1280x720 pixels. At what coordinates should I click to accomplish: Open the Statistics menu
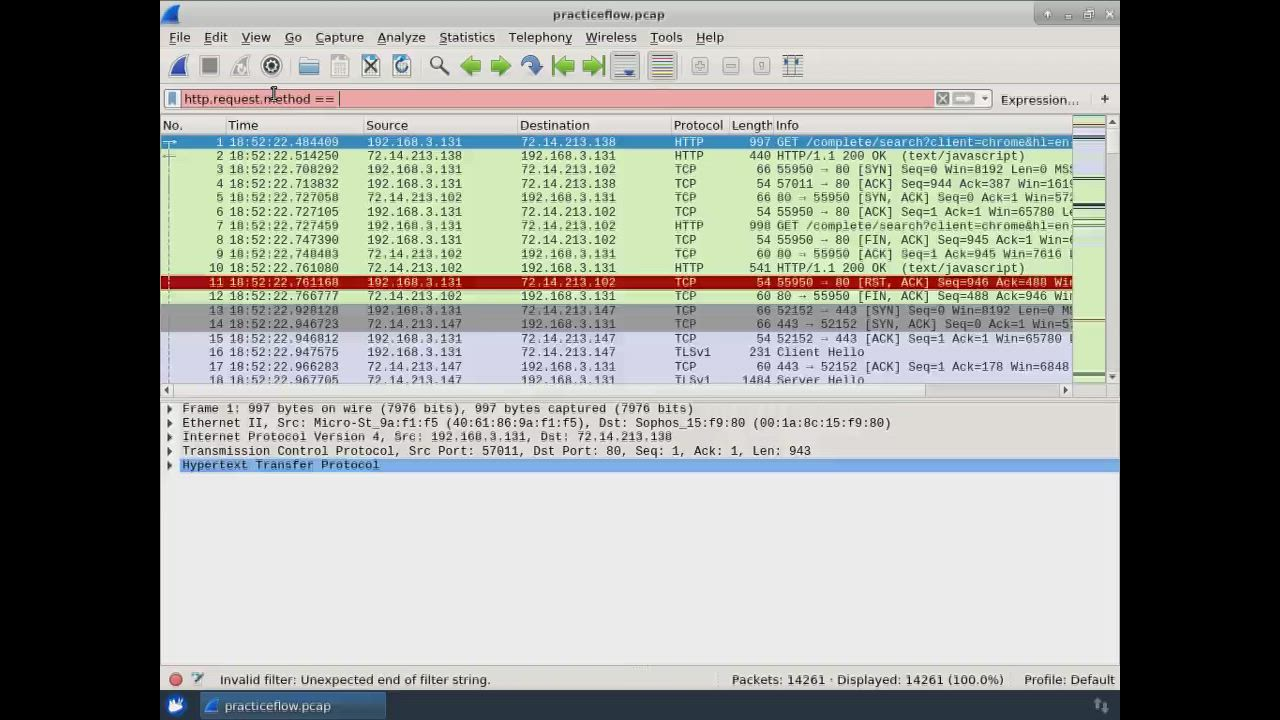(x=467, y=37)
